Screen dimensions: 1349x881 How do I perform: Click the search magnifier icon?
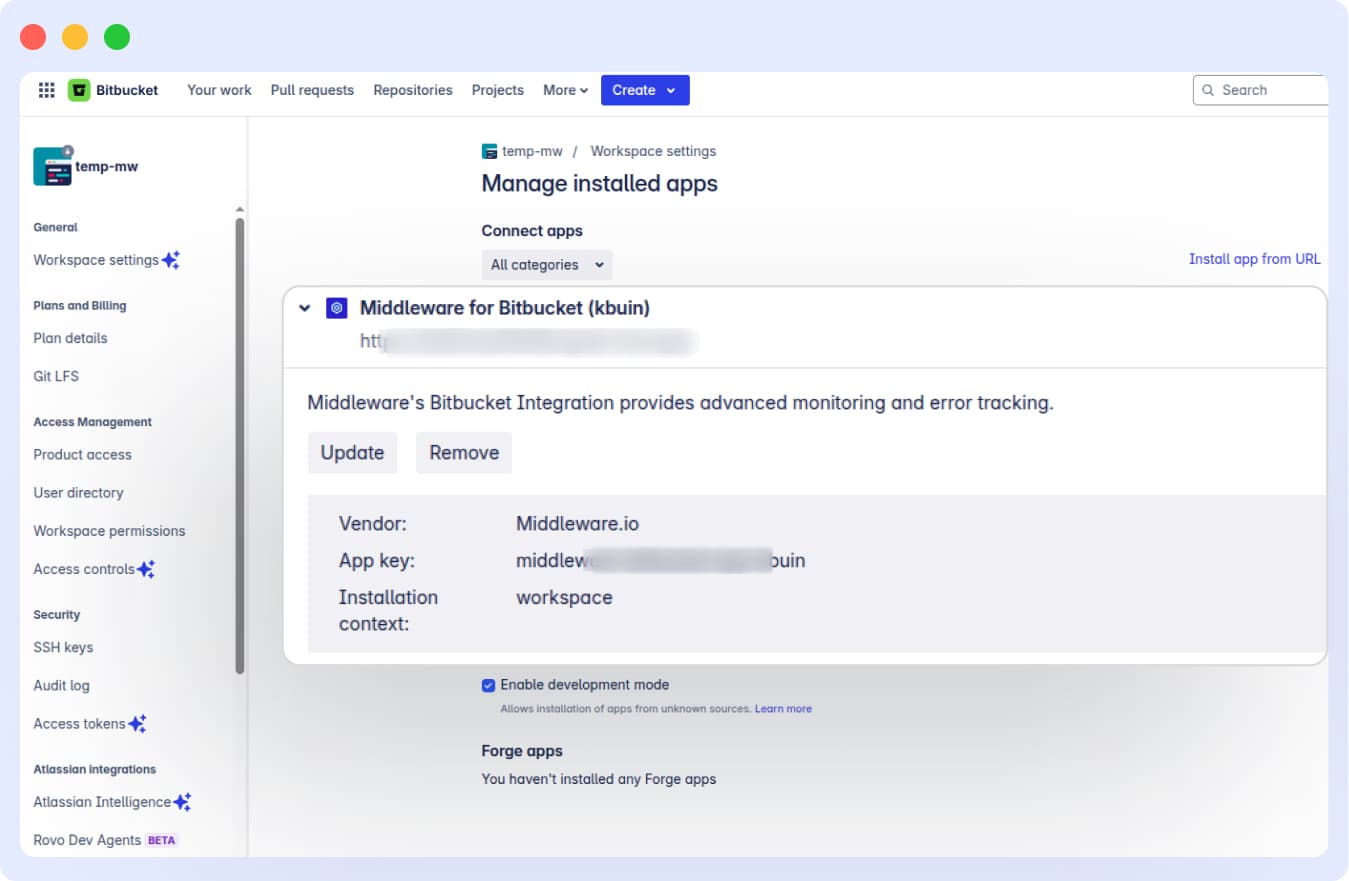(x=1209, y=90)
